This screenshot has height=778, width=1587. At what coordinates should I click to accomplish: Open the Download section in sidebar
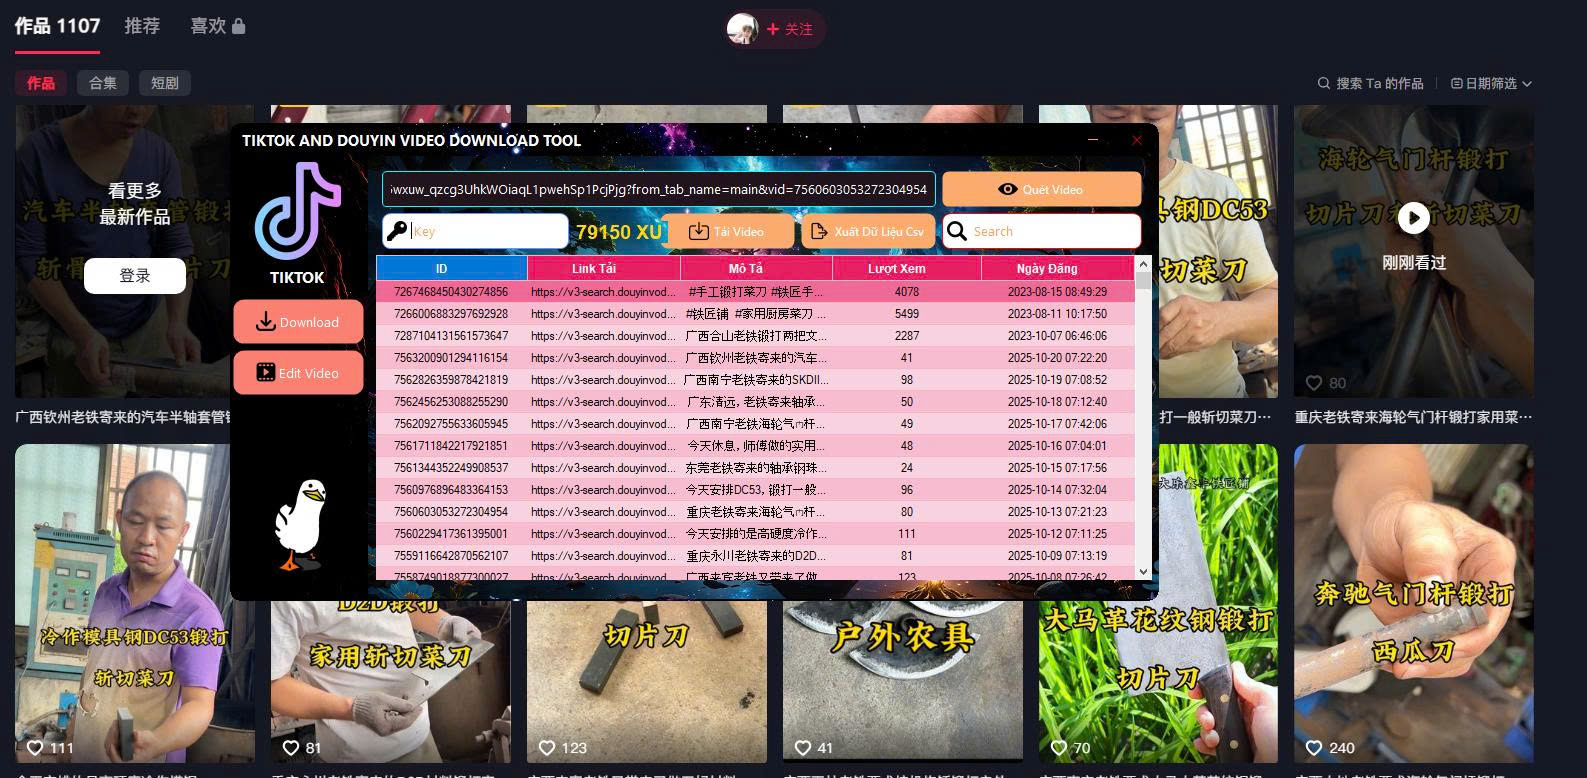tap(298, 322)
